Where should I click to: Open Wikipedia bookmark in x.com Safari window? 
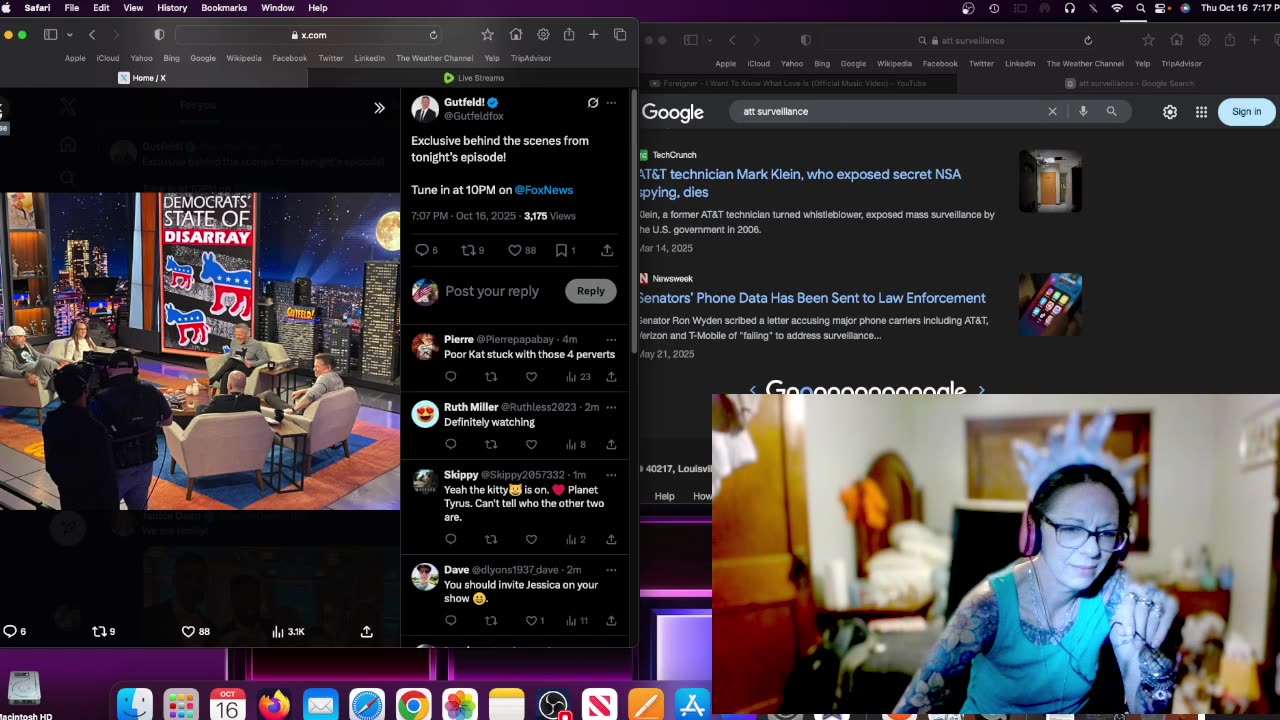(244, 58)
